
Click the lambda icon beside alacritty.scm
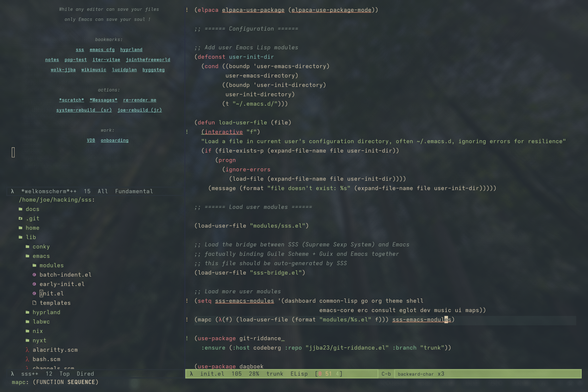(x=27, y=350)
